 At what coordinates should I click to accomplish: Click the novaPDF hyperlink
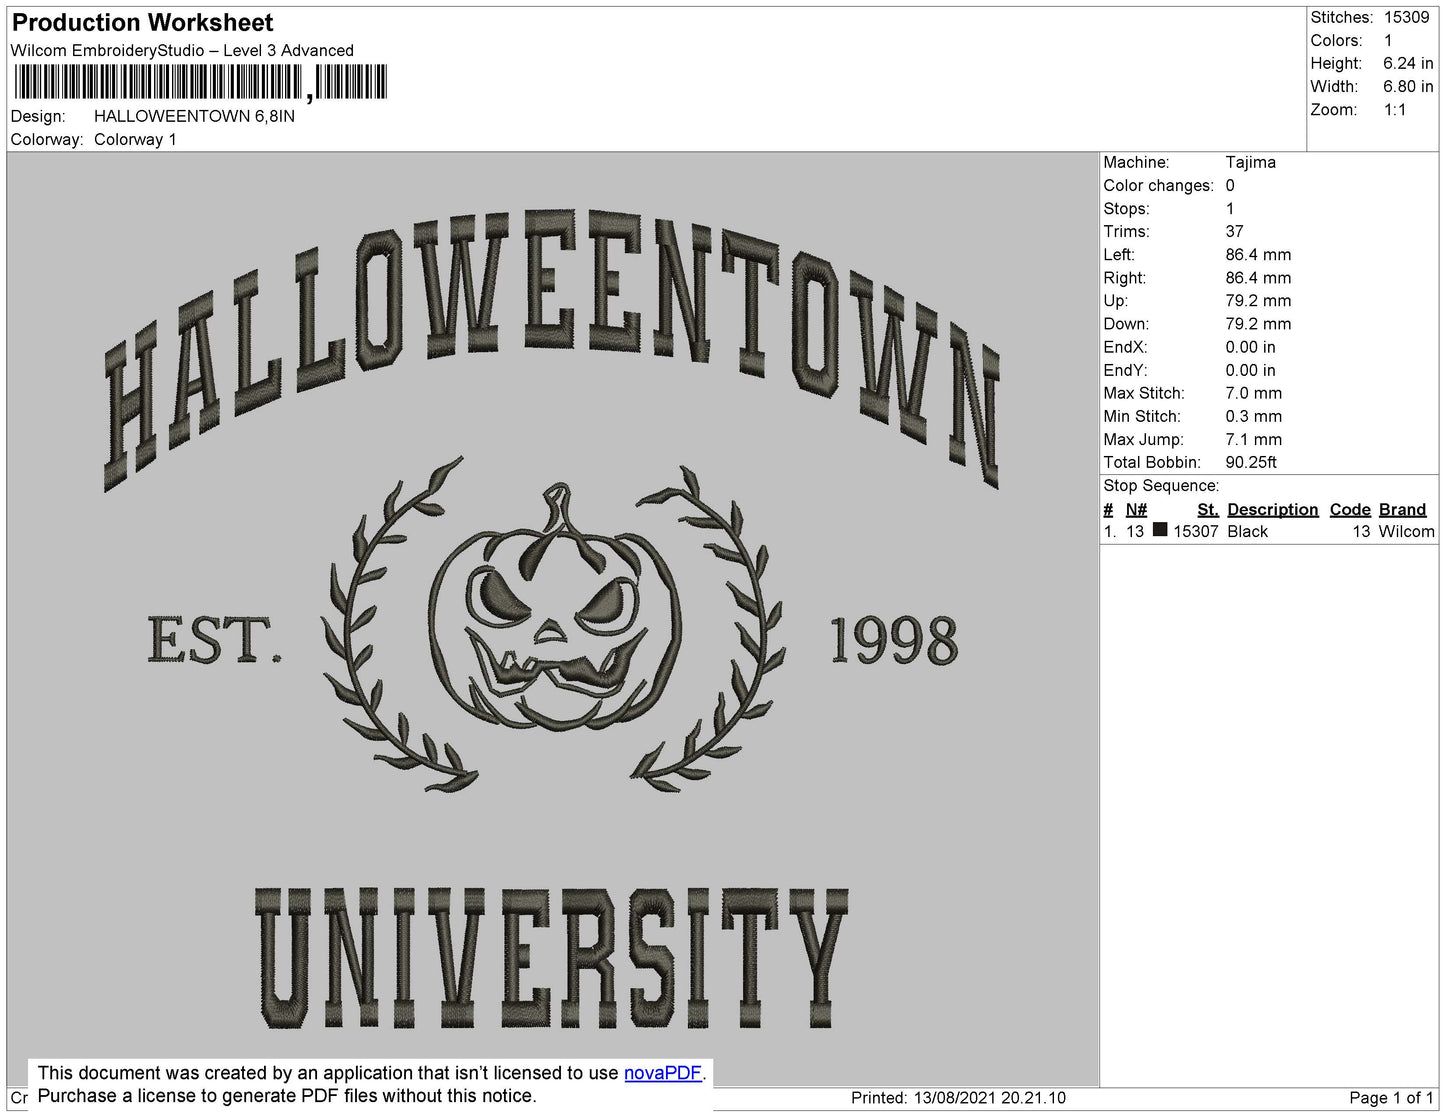tap(663, 1073)
